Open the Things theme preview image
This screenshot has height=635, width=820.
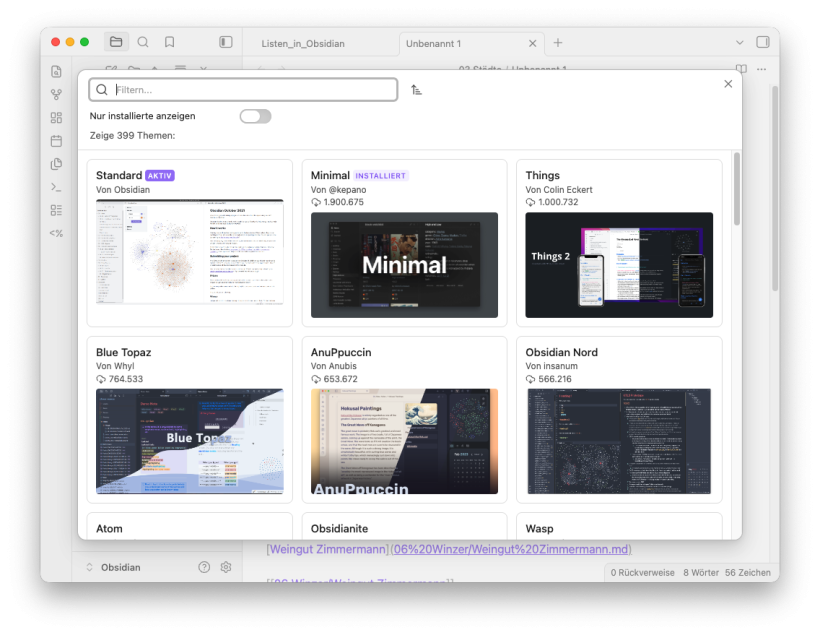pyautogui.click(x=619, y=265)
